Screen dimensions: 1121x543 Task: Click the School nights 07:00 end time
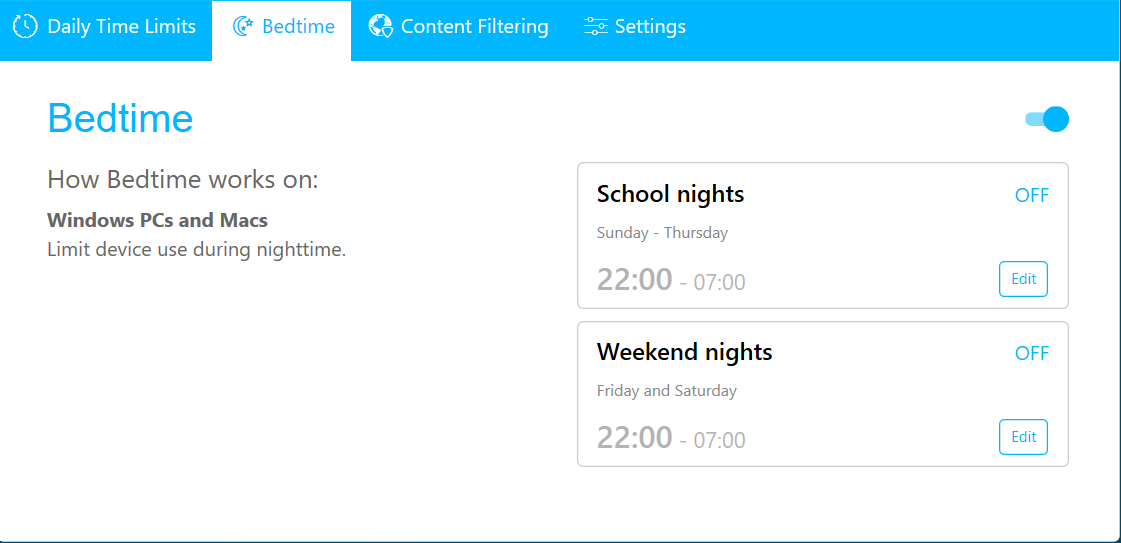tap(719, 283)
